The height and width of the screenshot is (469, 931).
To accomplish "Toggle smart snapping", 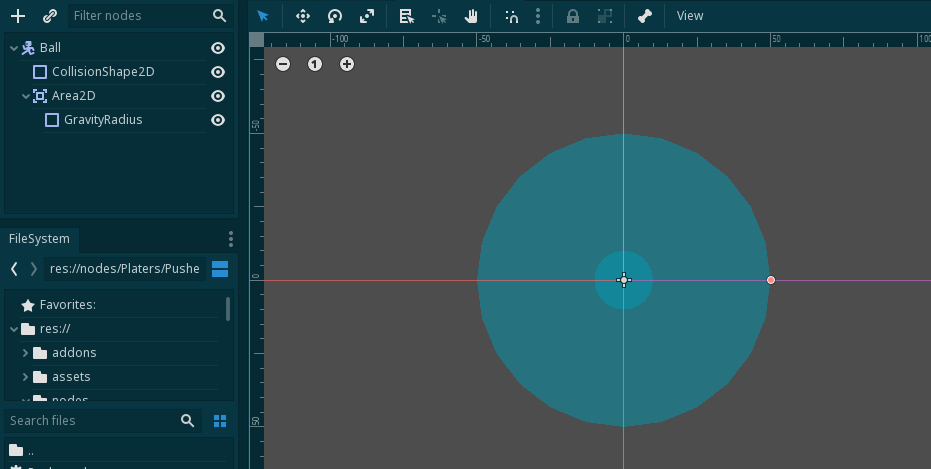I will coord(511,16).
